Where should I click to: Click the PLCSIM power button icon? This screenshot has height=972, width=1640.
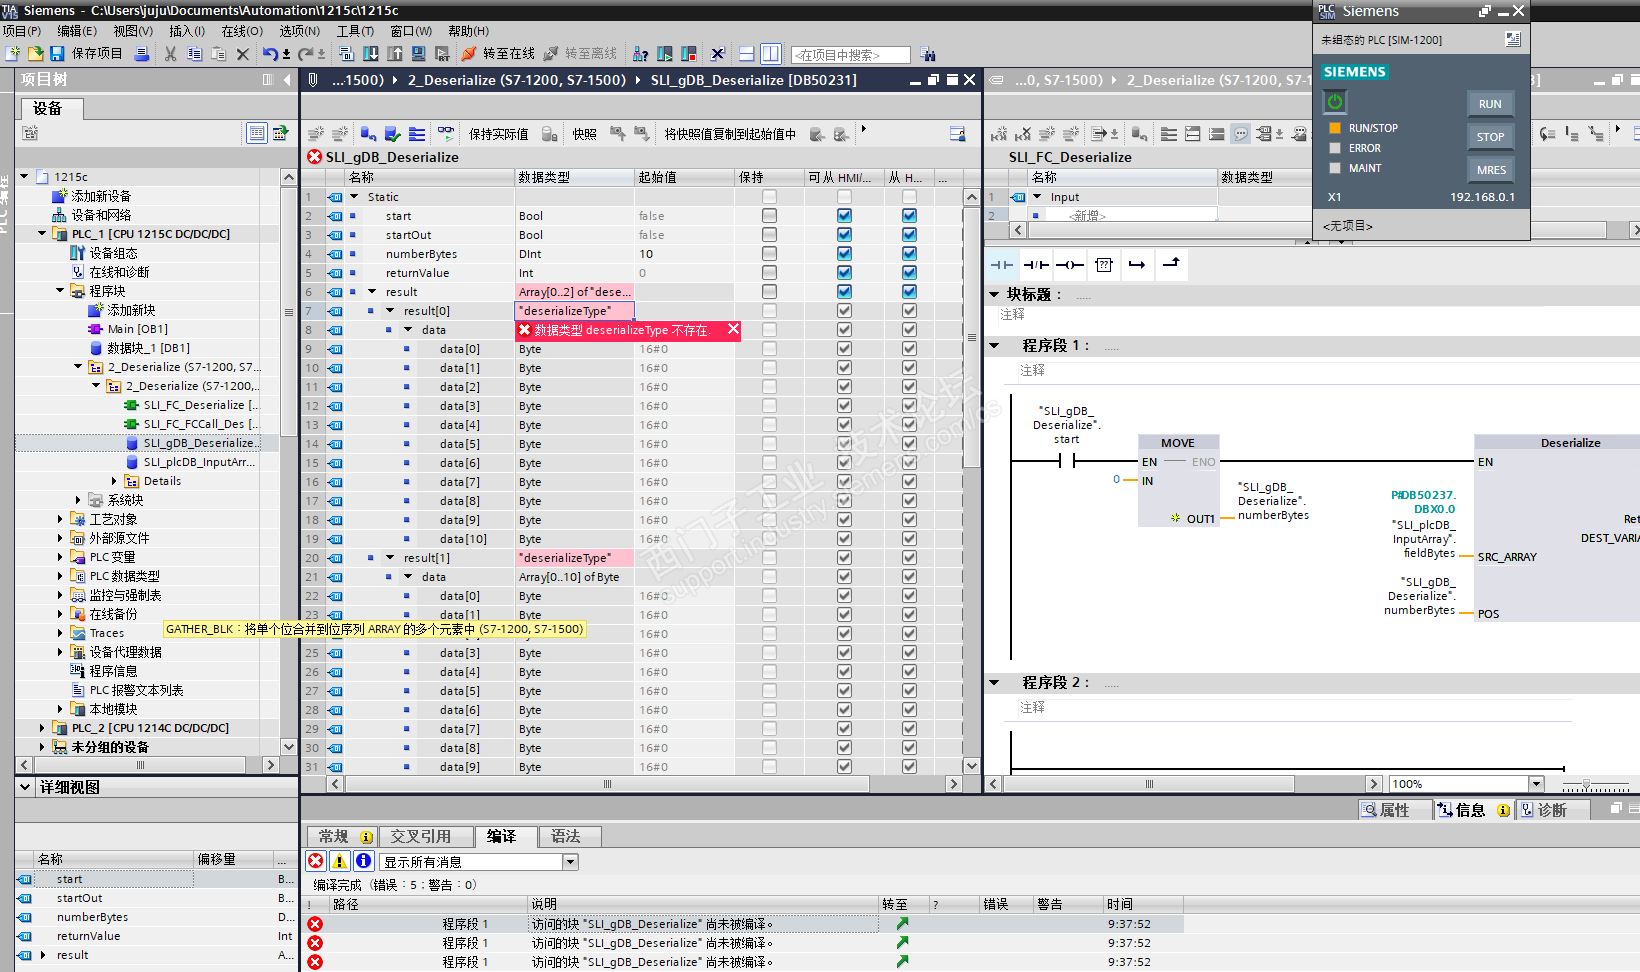click(x=1335, y=102)
